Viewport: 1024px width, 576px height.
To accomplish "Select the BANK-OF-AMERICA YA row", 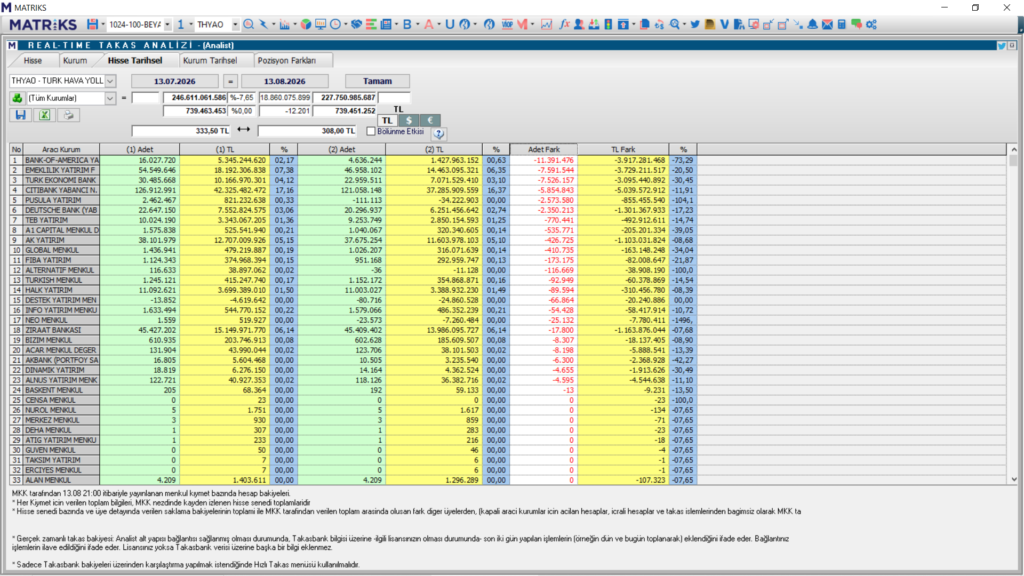I will [x=353, y=160].
